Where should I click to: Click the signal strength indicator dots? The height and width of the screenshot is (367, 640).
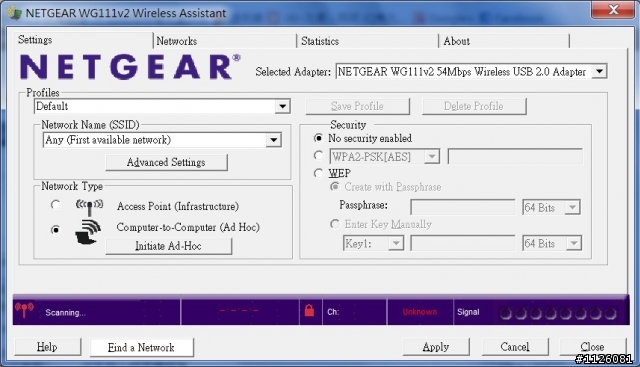tap(558, 313)
